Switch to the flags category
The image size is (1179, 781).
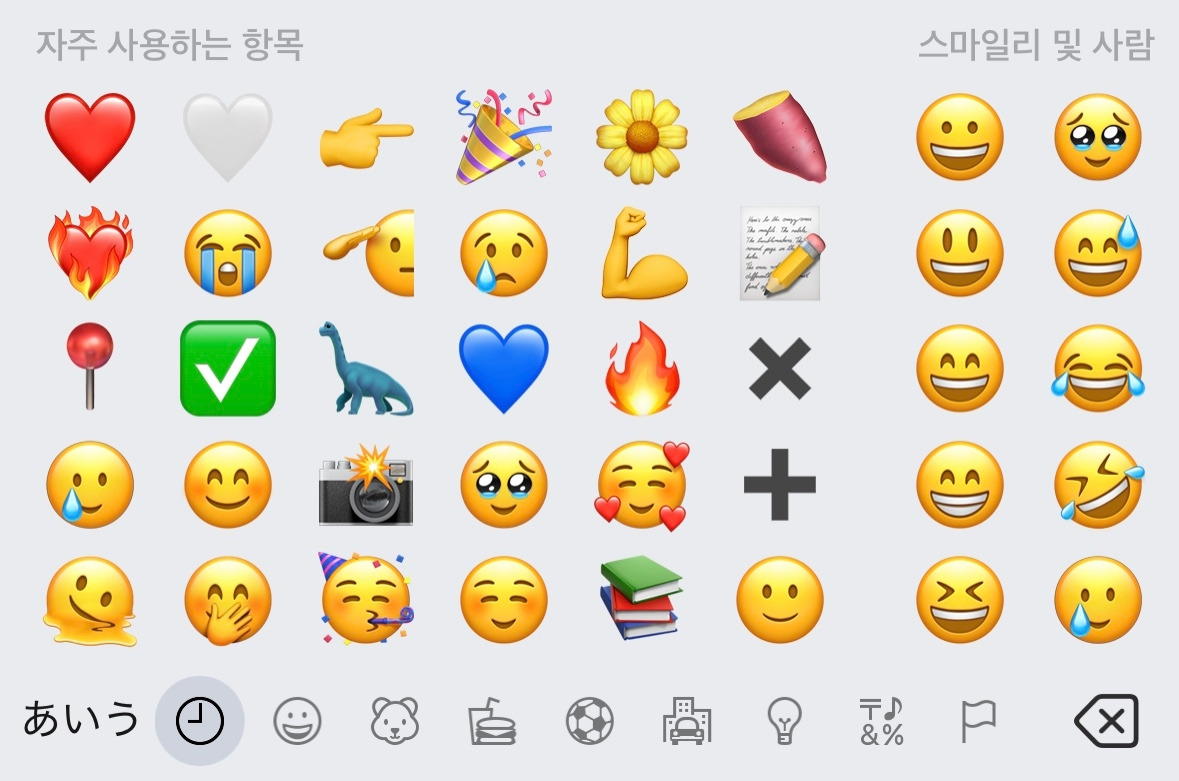tap(979, 721)
